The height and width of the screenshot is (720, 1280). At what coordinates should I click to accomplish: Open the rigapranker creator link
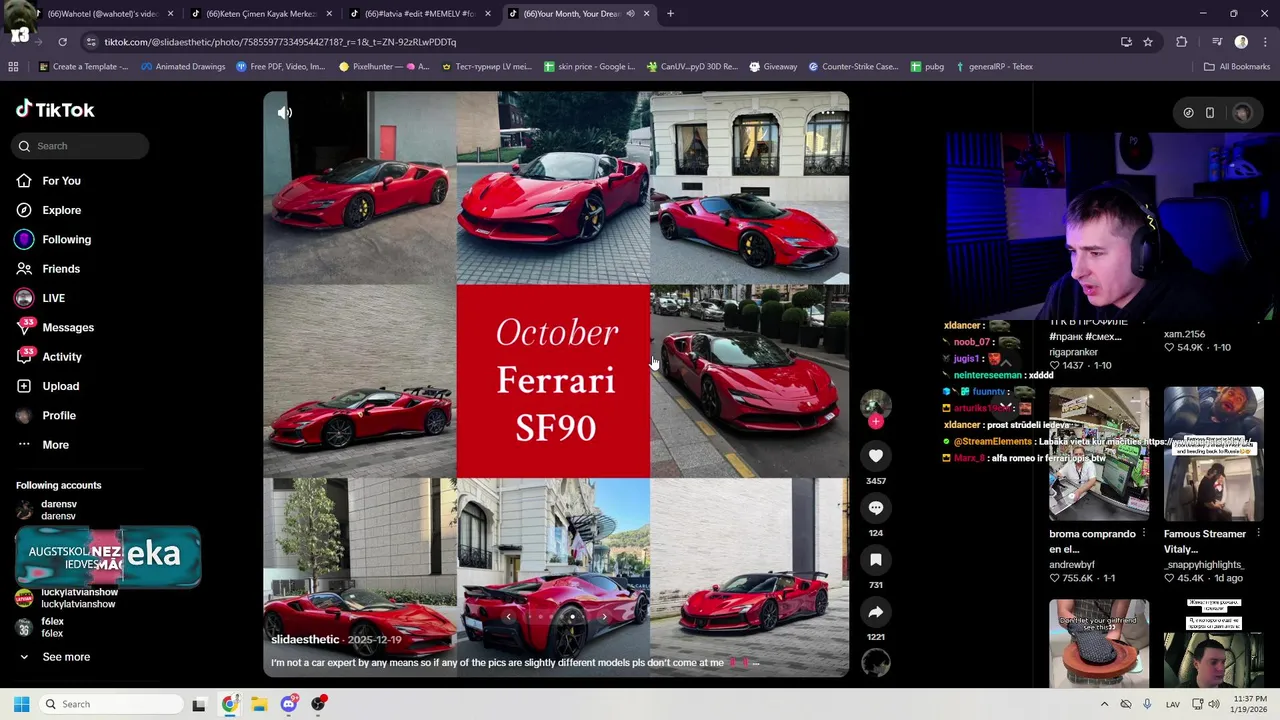(x=1073, y=352)
